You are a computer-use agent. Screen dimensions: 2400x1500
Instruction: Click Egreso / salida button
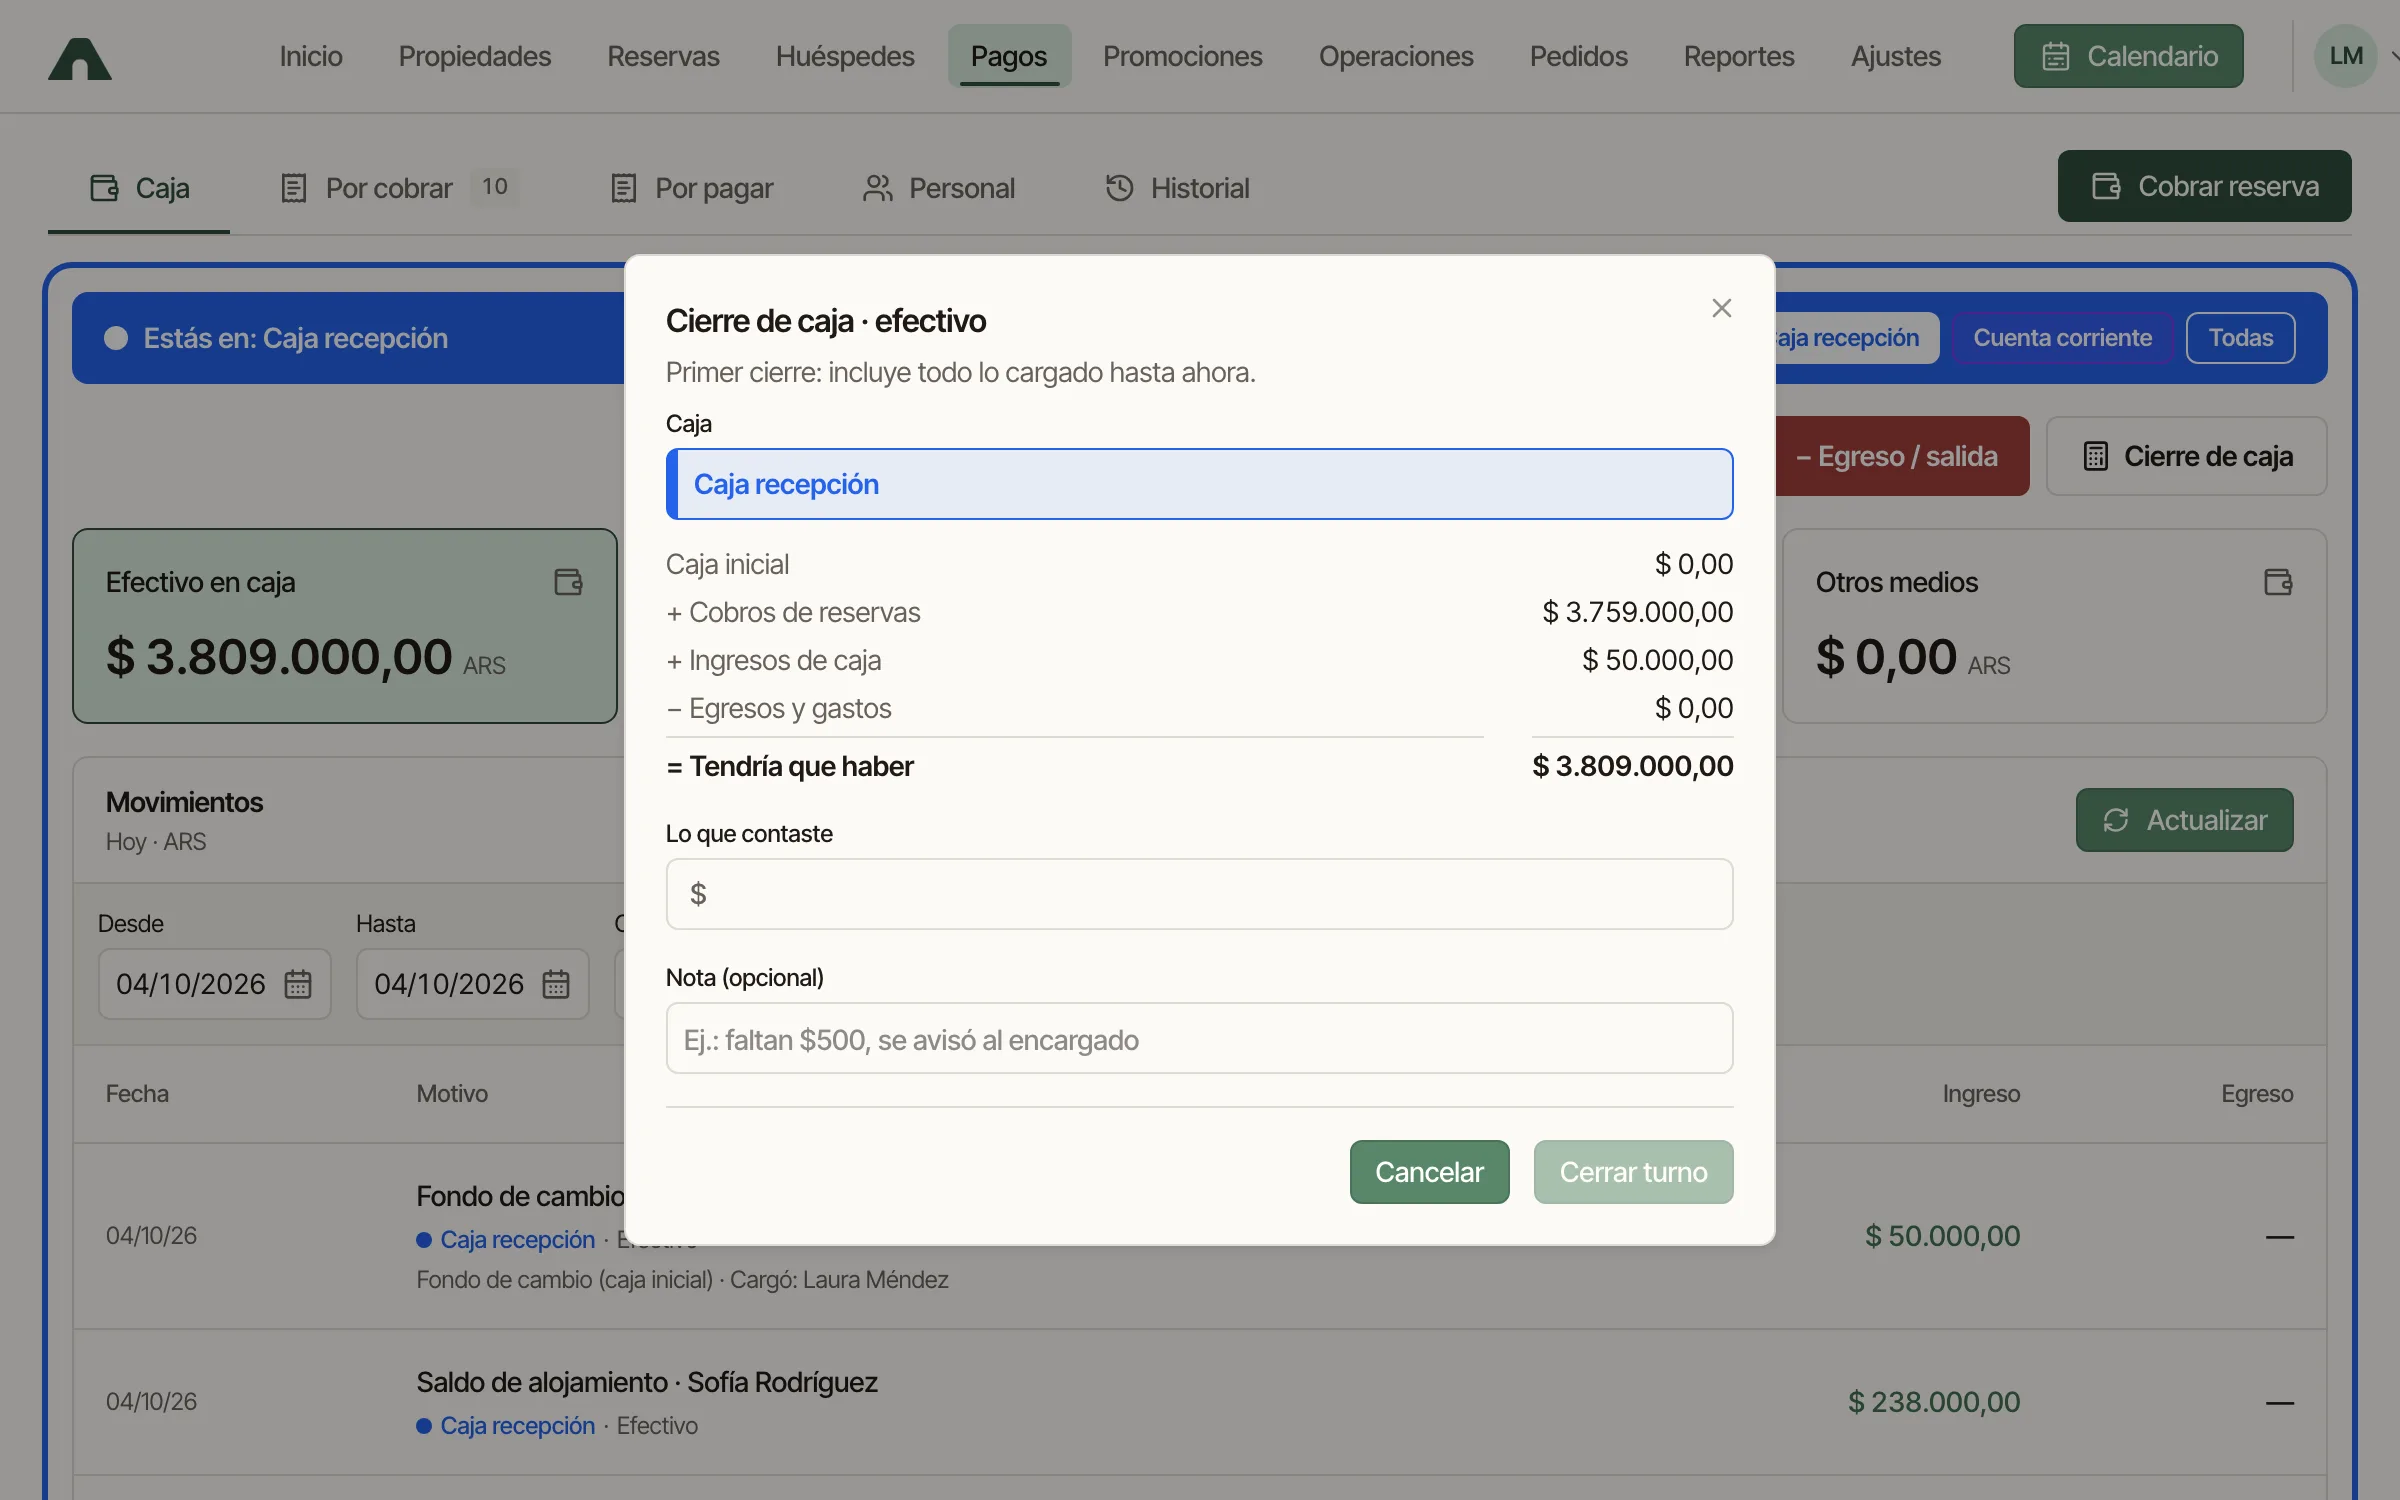[1902, 456]
